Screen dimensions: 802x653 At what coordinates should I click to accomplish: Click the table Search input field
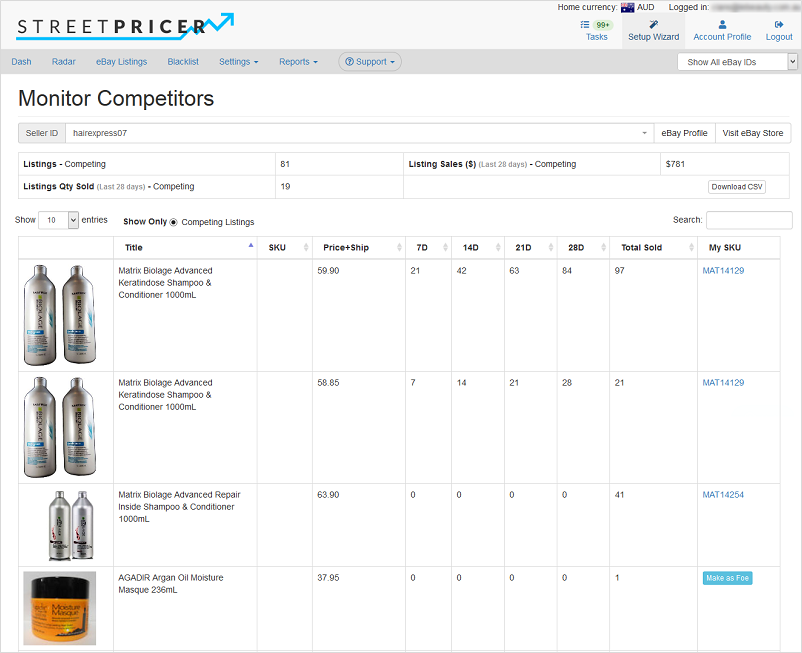(748, 220)
